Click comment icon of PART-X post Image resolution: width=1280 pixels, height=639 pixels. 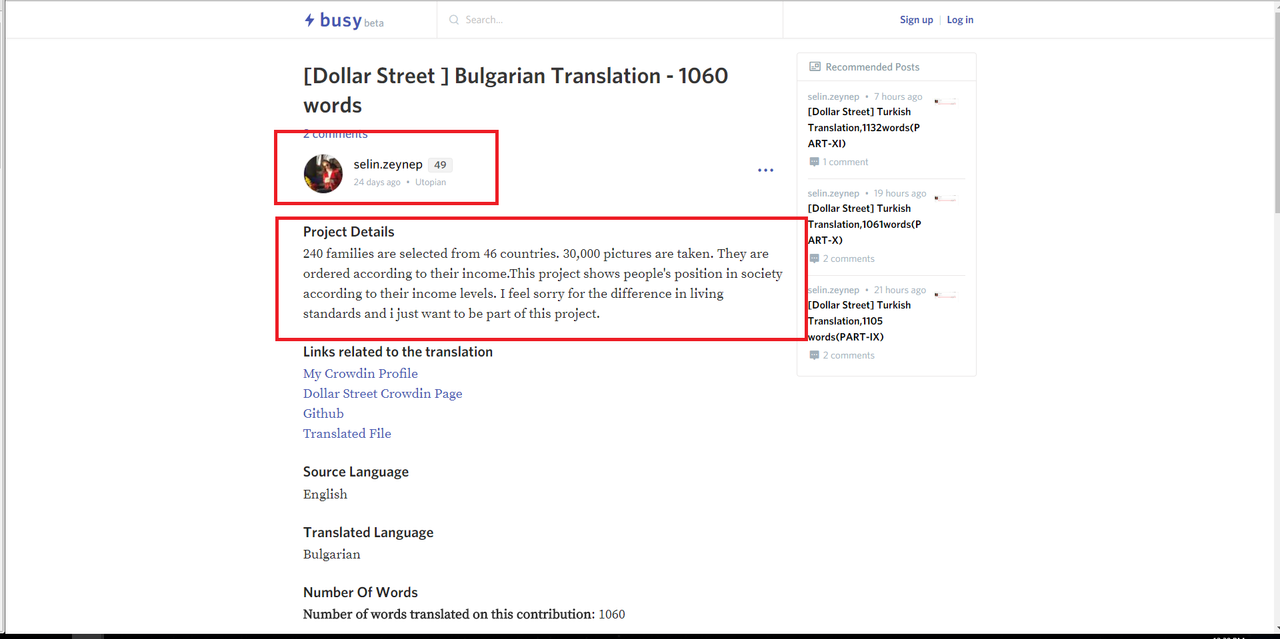coord(814,259)
